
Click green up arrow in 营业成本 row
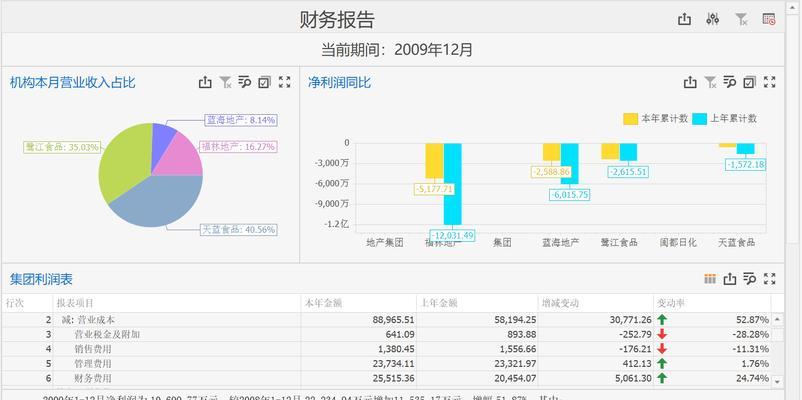point(662,320)
